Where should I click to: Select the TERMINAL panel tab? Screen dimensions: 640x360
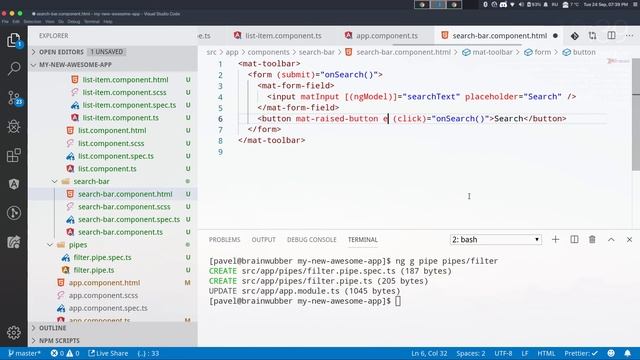362,240
